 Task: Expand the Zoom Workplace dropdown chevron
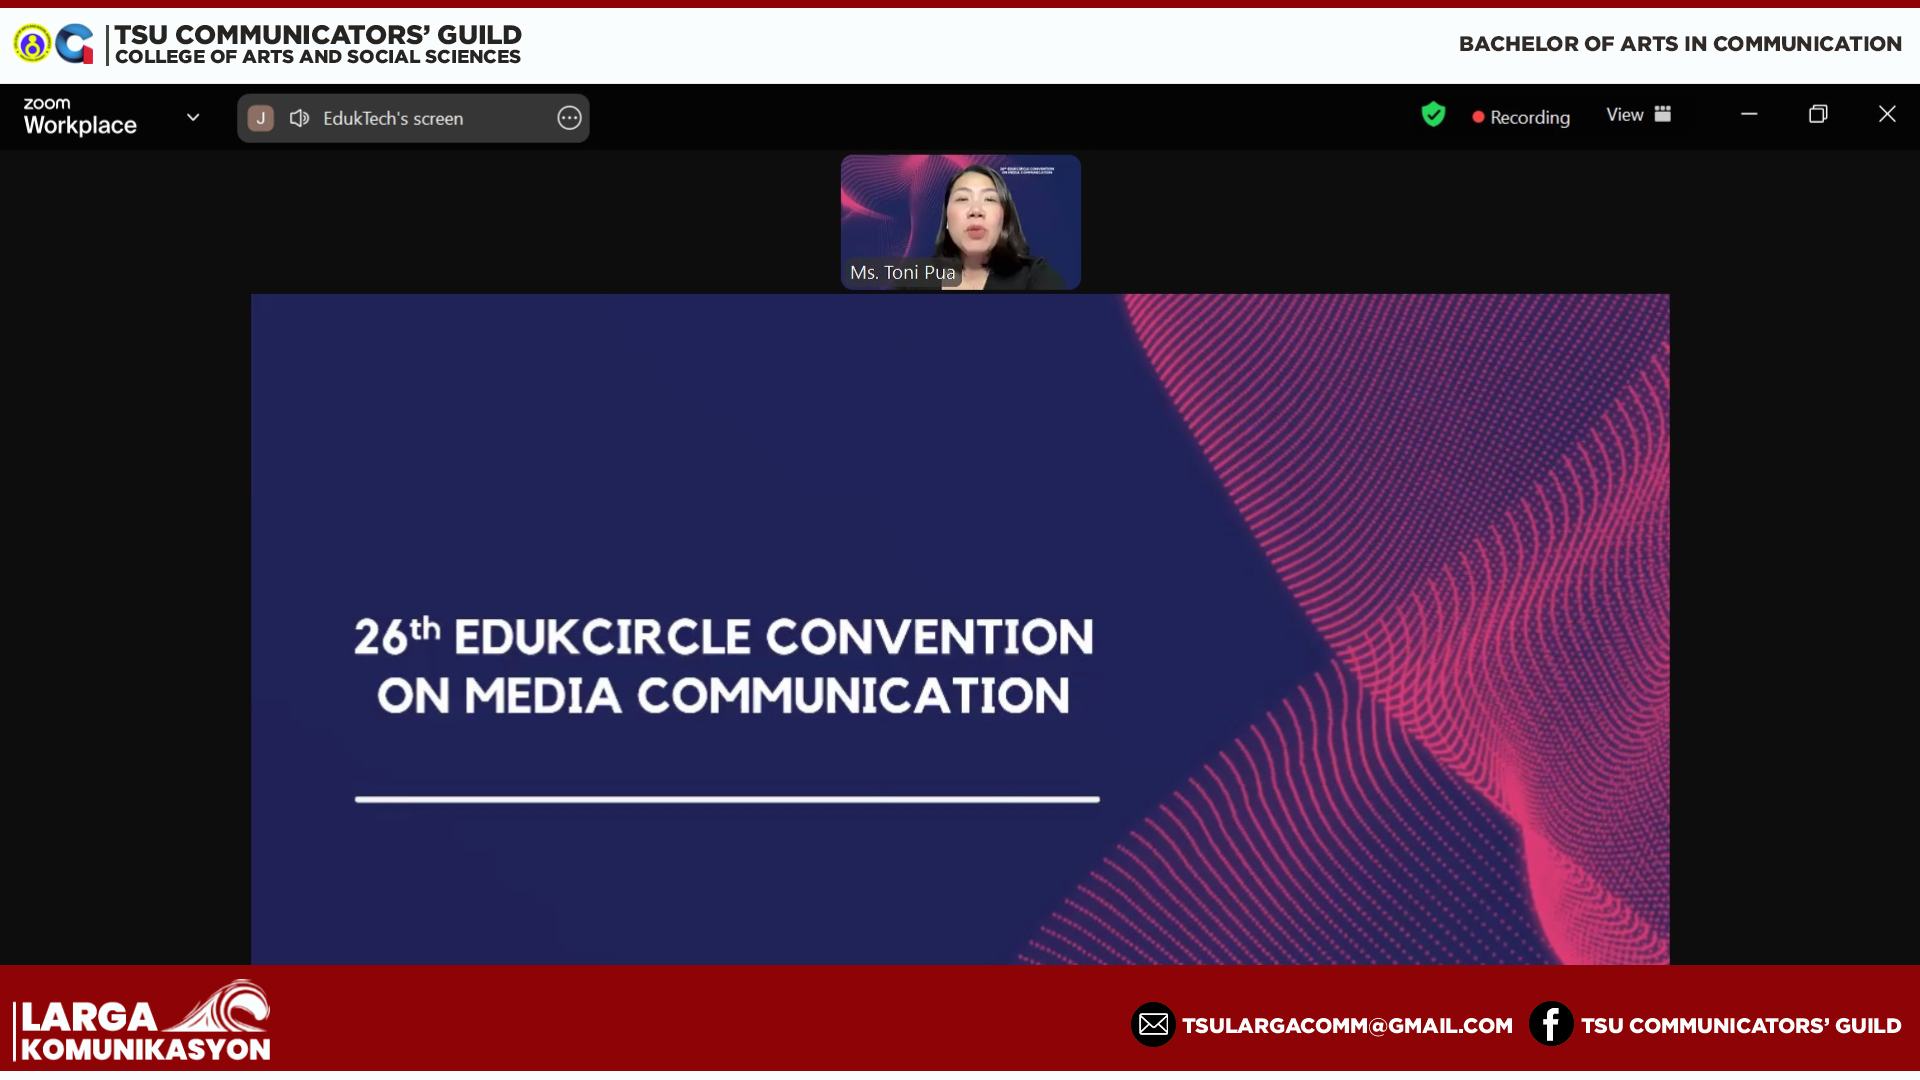(193, 117)
